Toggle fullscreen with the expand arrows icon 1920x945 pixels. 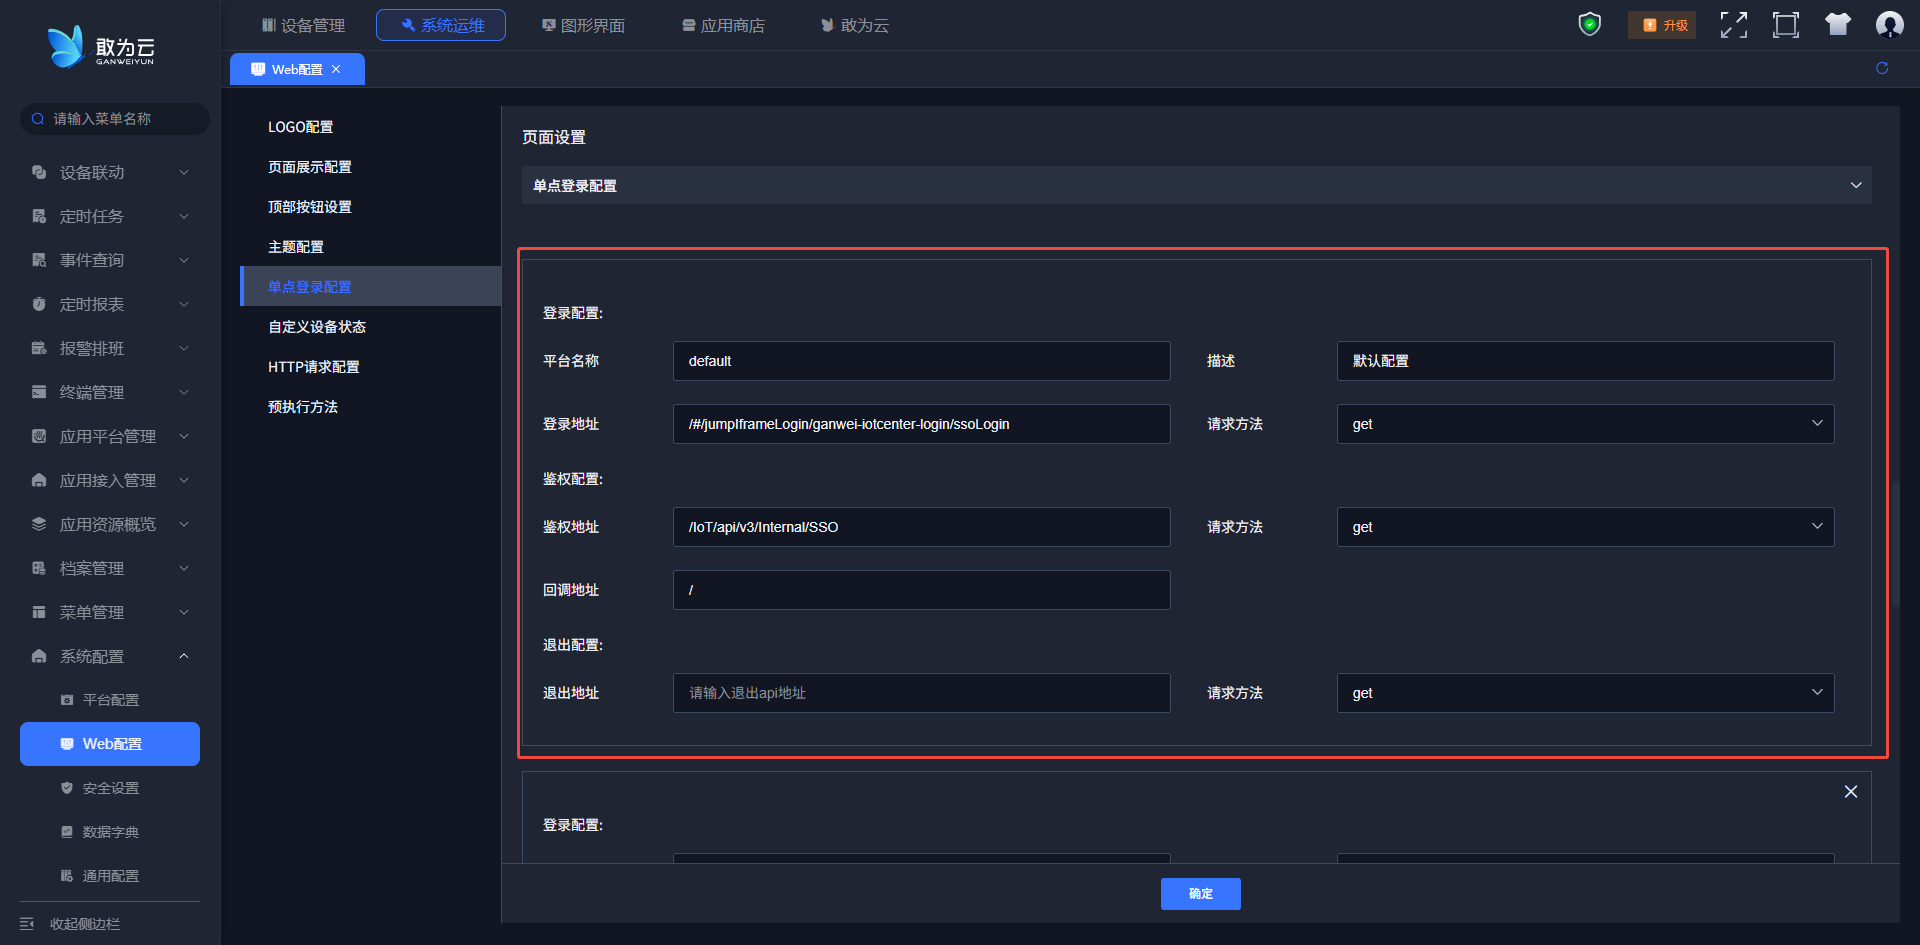[x=1734, y=25]
